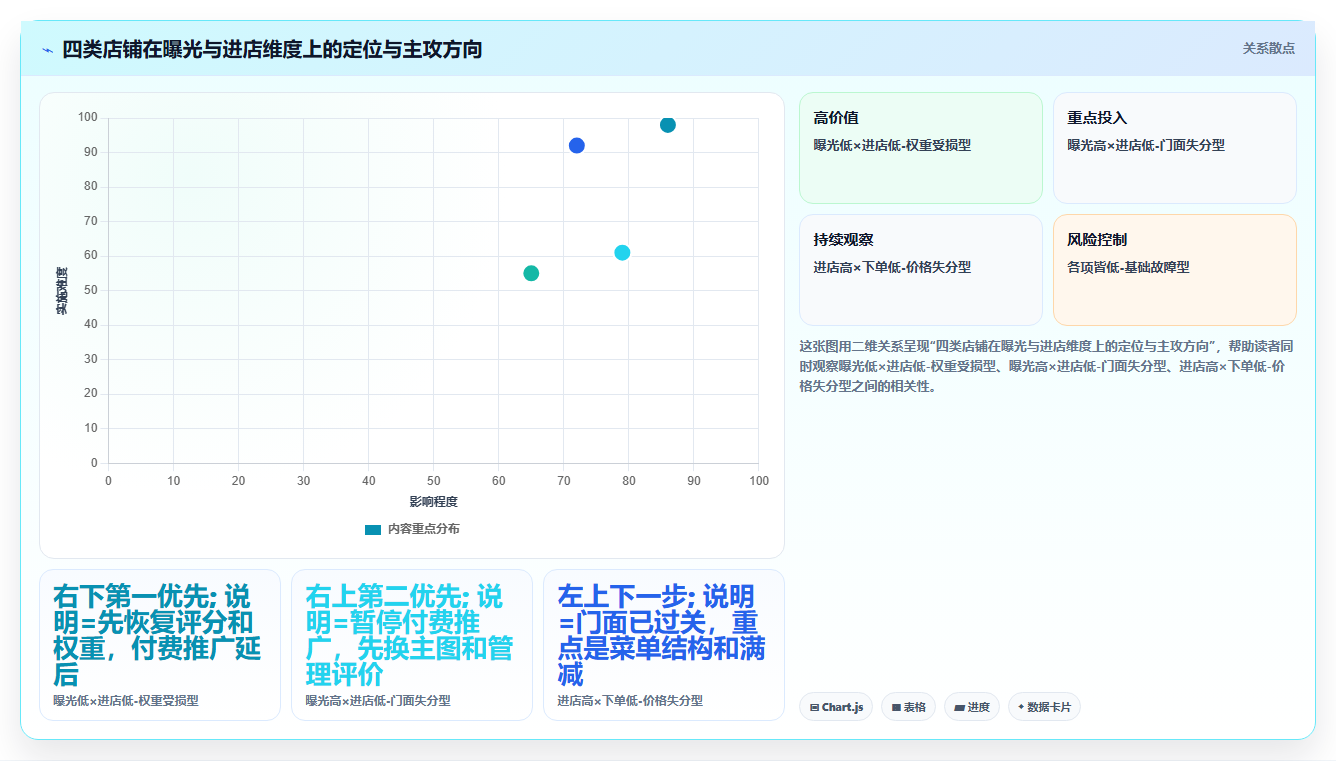Click the 实施难度 y-axis label
Viewport: 1336px width, 761px height.
coord(62,290)
